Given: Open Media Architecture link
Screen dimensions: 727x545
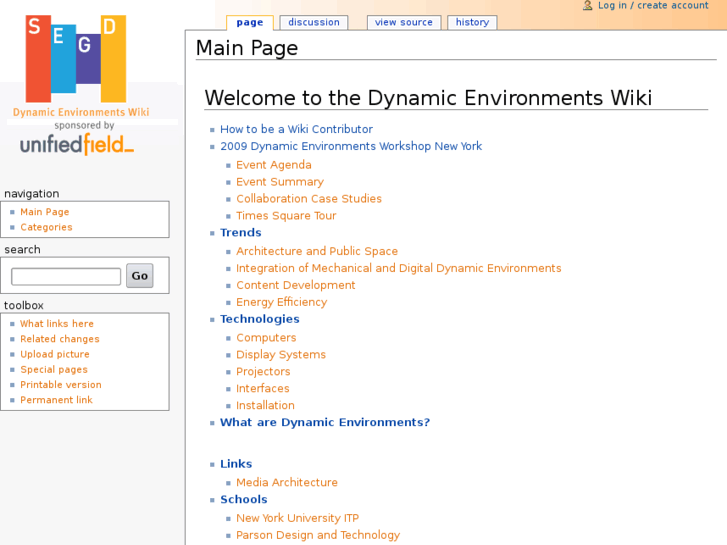Looking at the screenshot, I should (x=287, y=482).
